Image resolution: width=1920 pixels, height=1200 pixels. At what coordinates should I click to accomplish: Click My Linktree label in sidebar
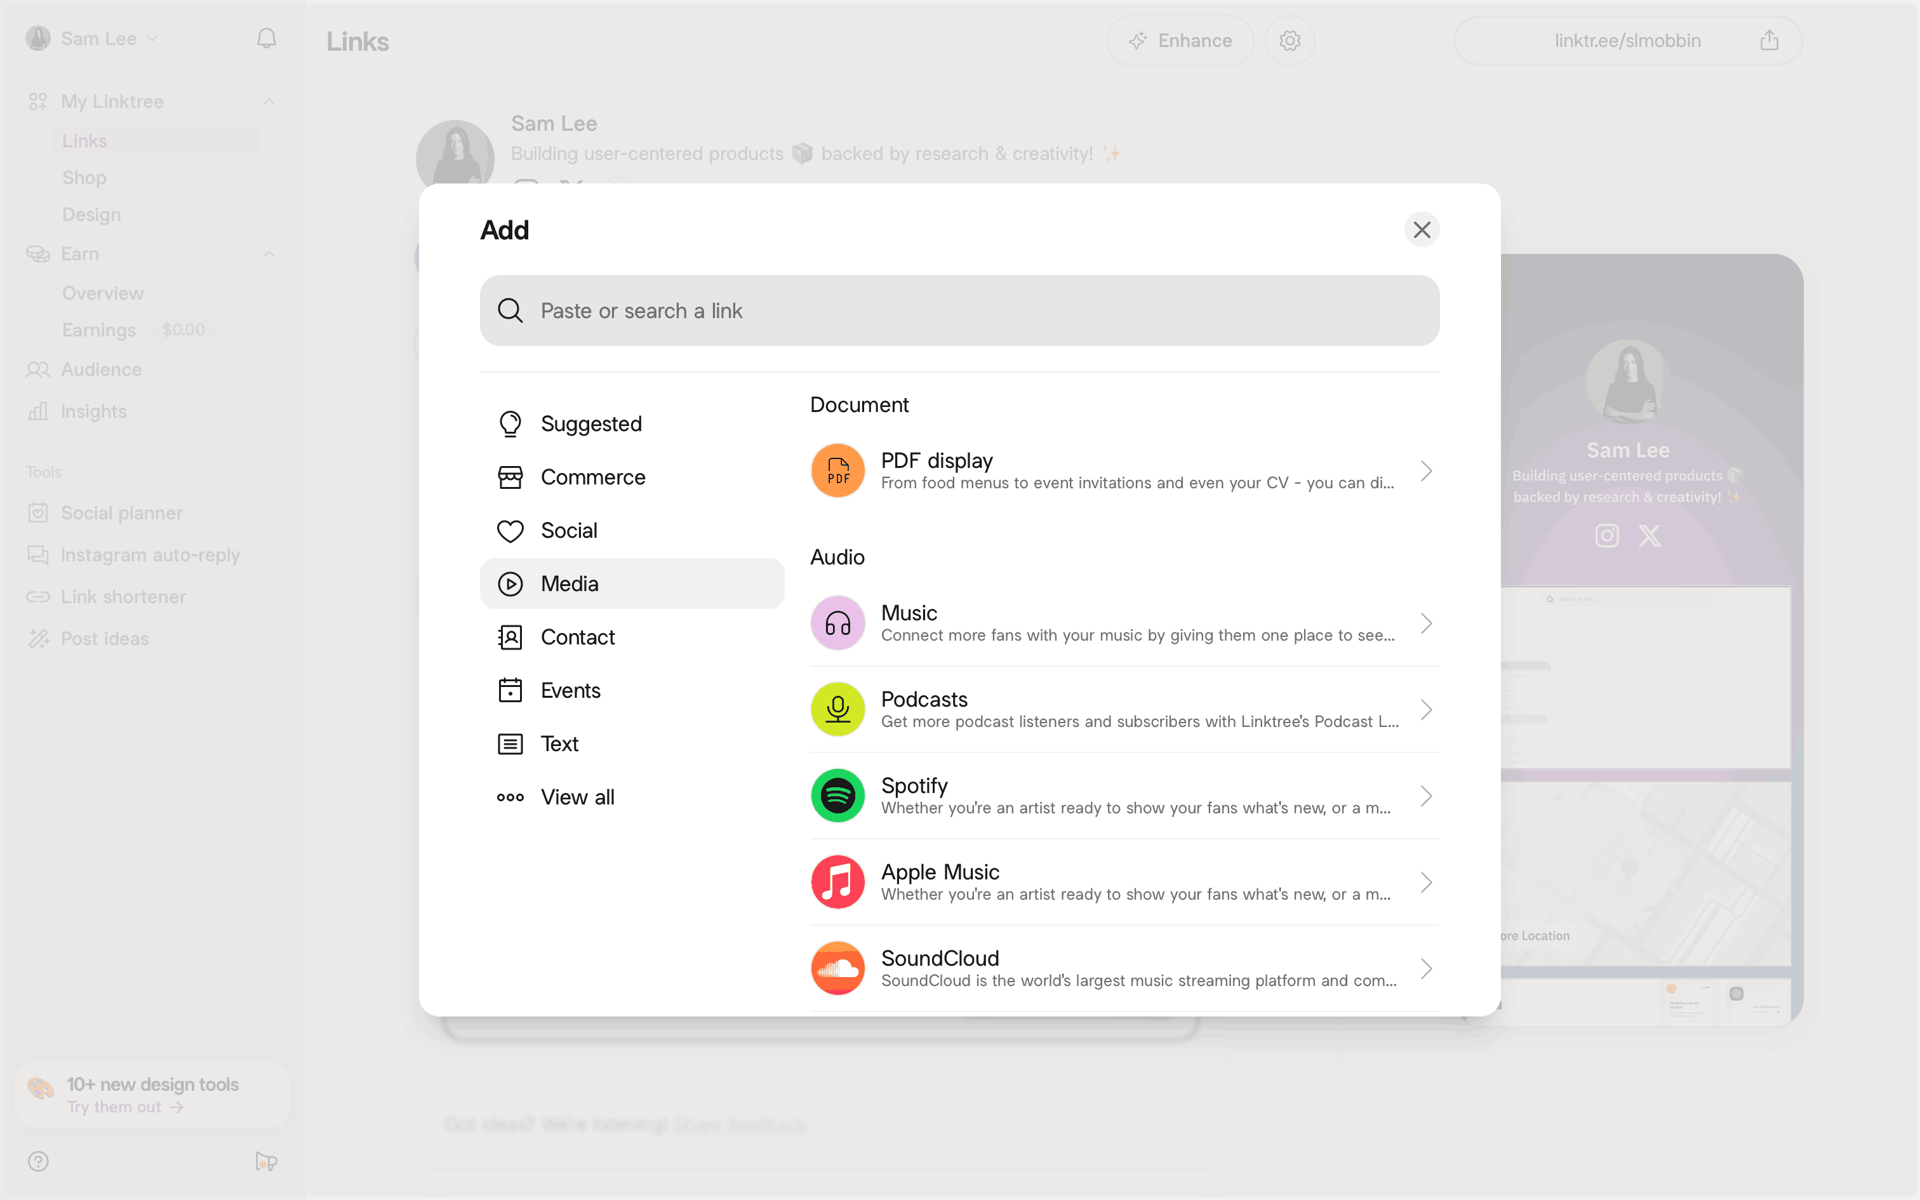click(x=112, y=102)
